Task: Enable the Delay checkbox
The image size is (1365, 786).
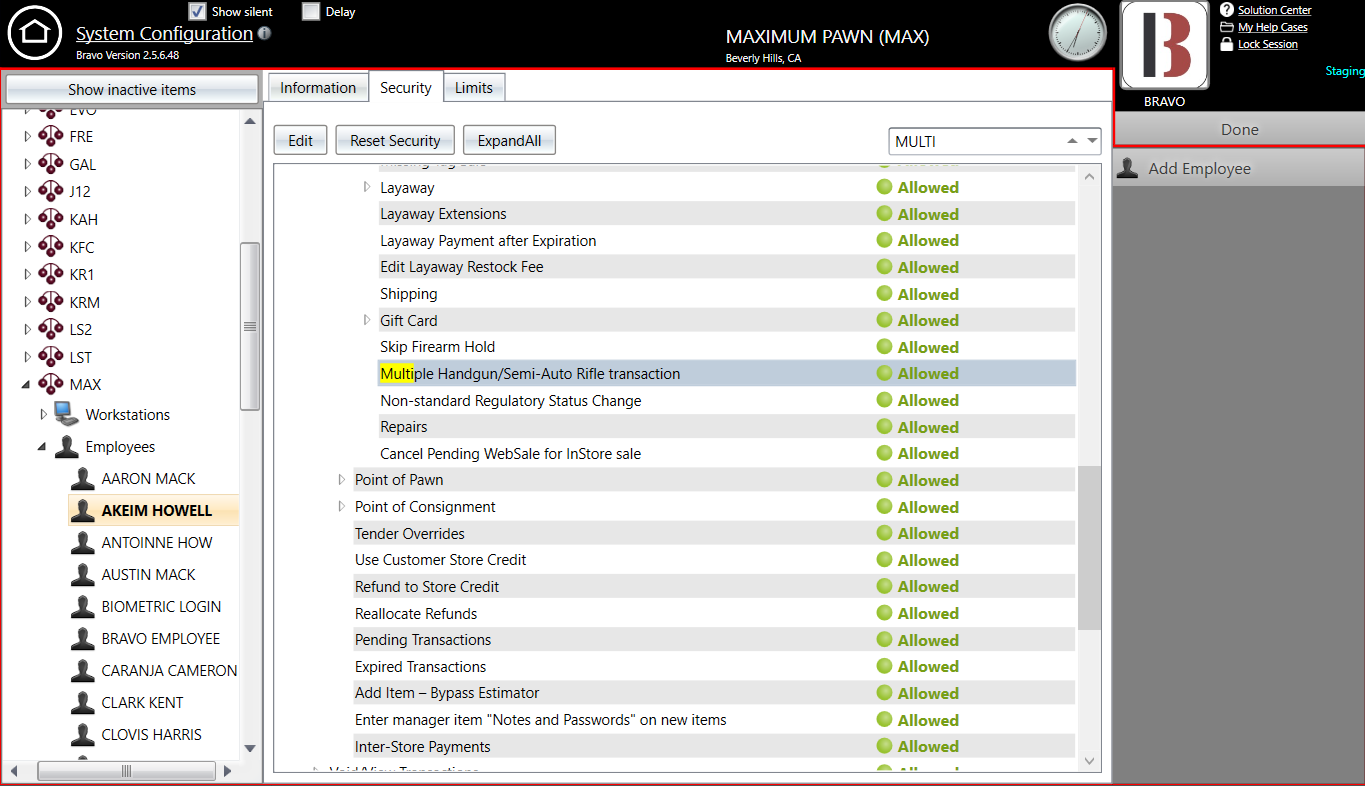Action: [311, 11]
